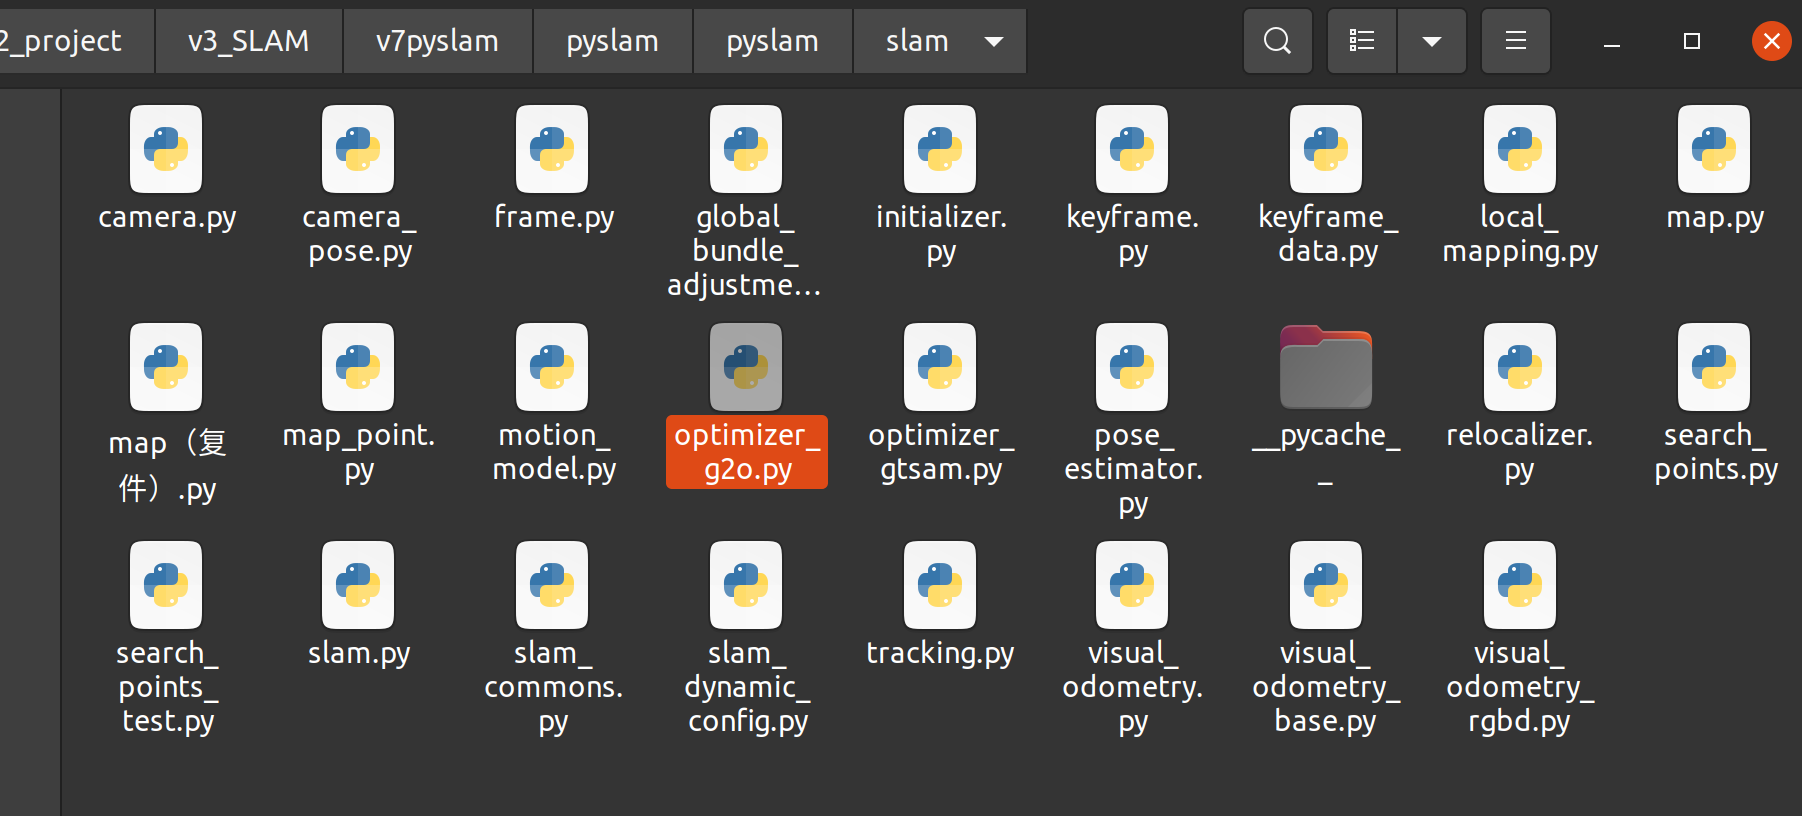This screenshot has width=1802, height=816.
Task: Select the slam_dynamic_config.py file icon
Action: pyautogui.click(x=746, y=585)
